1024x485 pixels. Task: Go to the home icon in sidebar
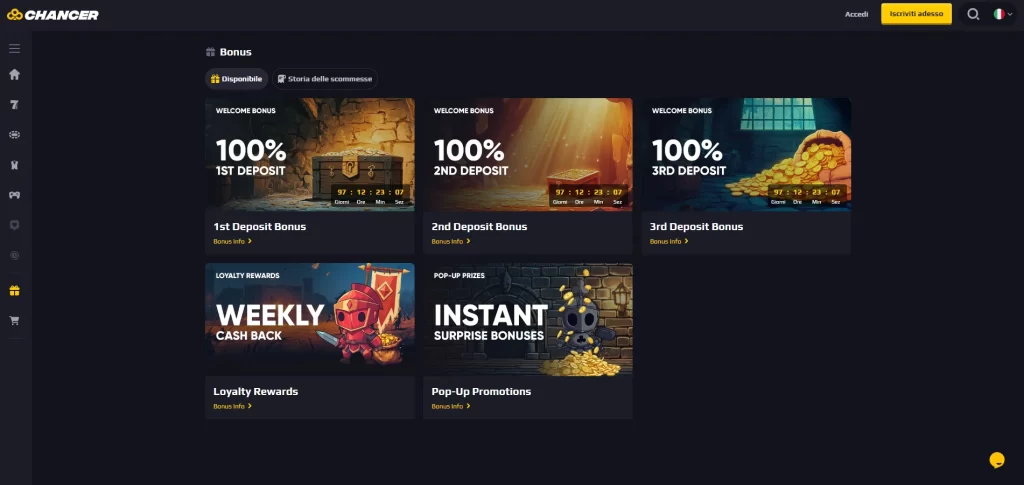pyautogui.click(x=14, y=74)
